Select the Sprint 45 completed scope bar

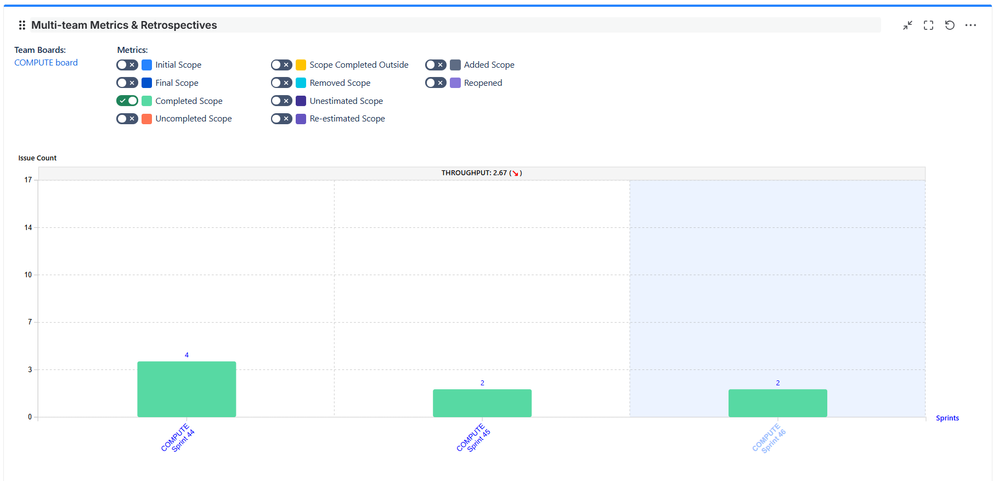(482, 403)
